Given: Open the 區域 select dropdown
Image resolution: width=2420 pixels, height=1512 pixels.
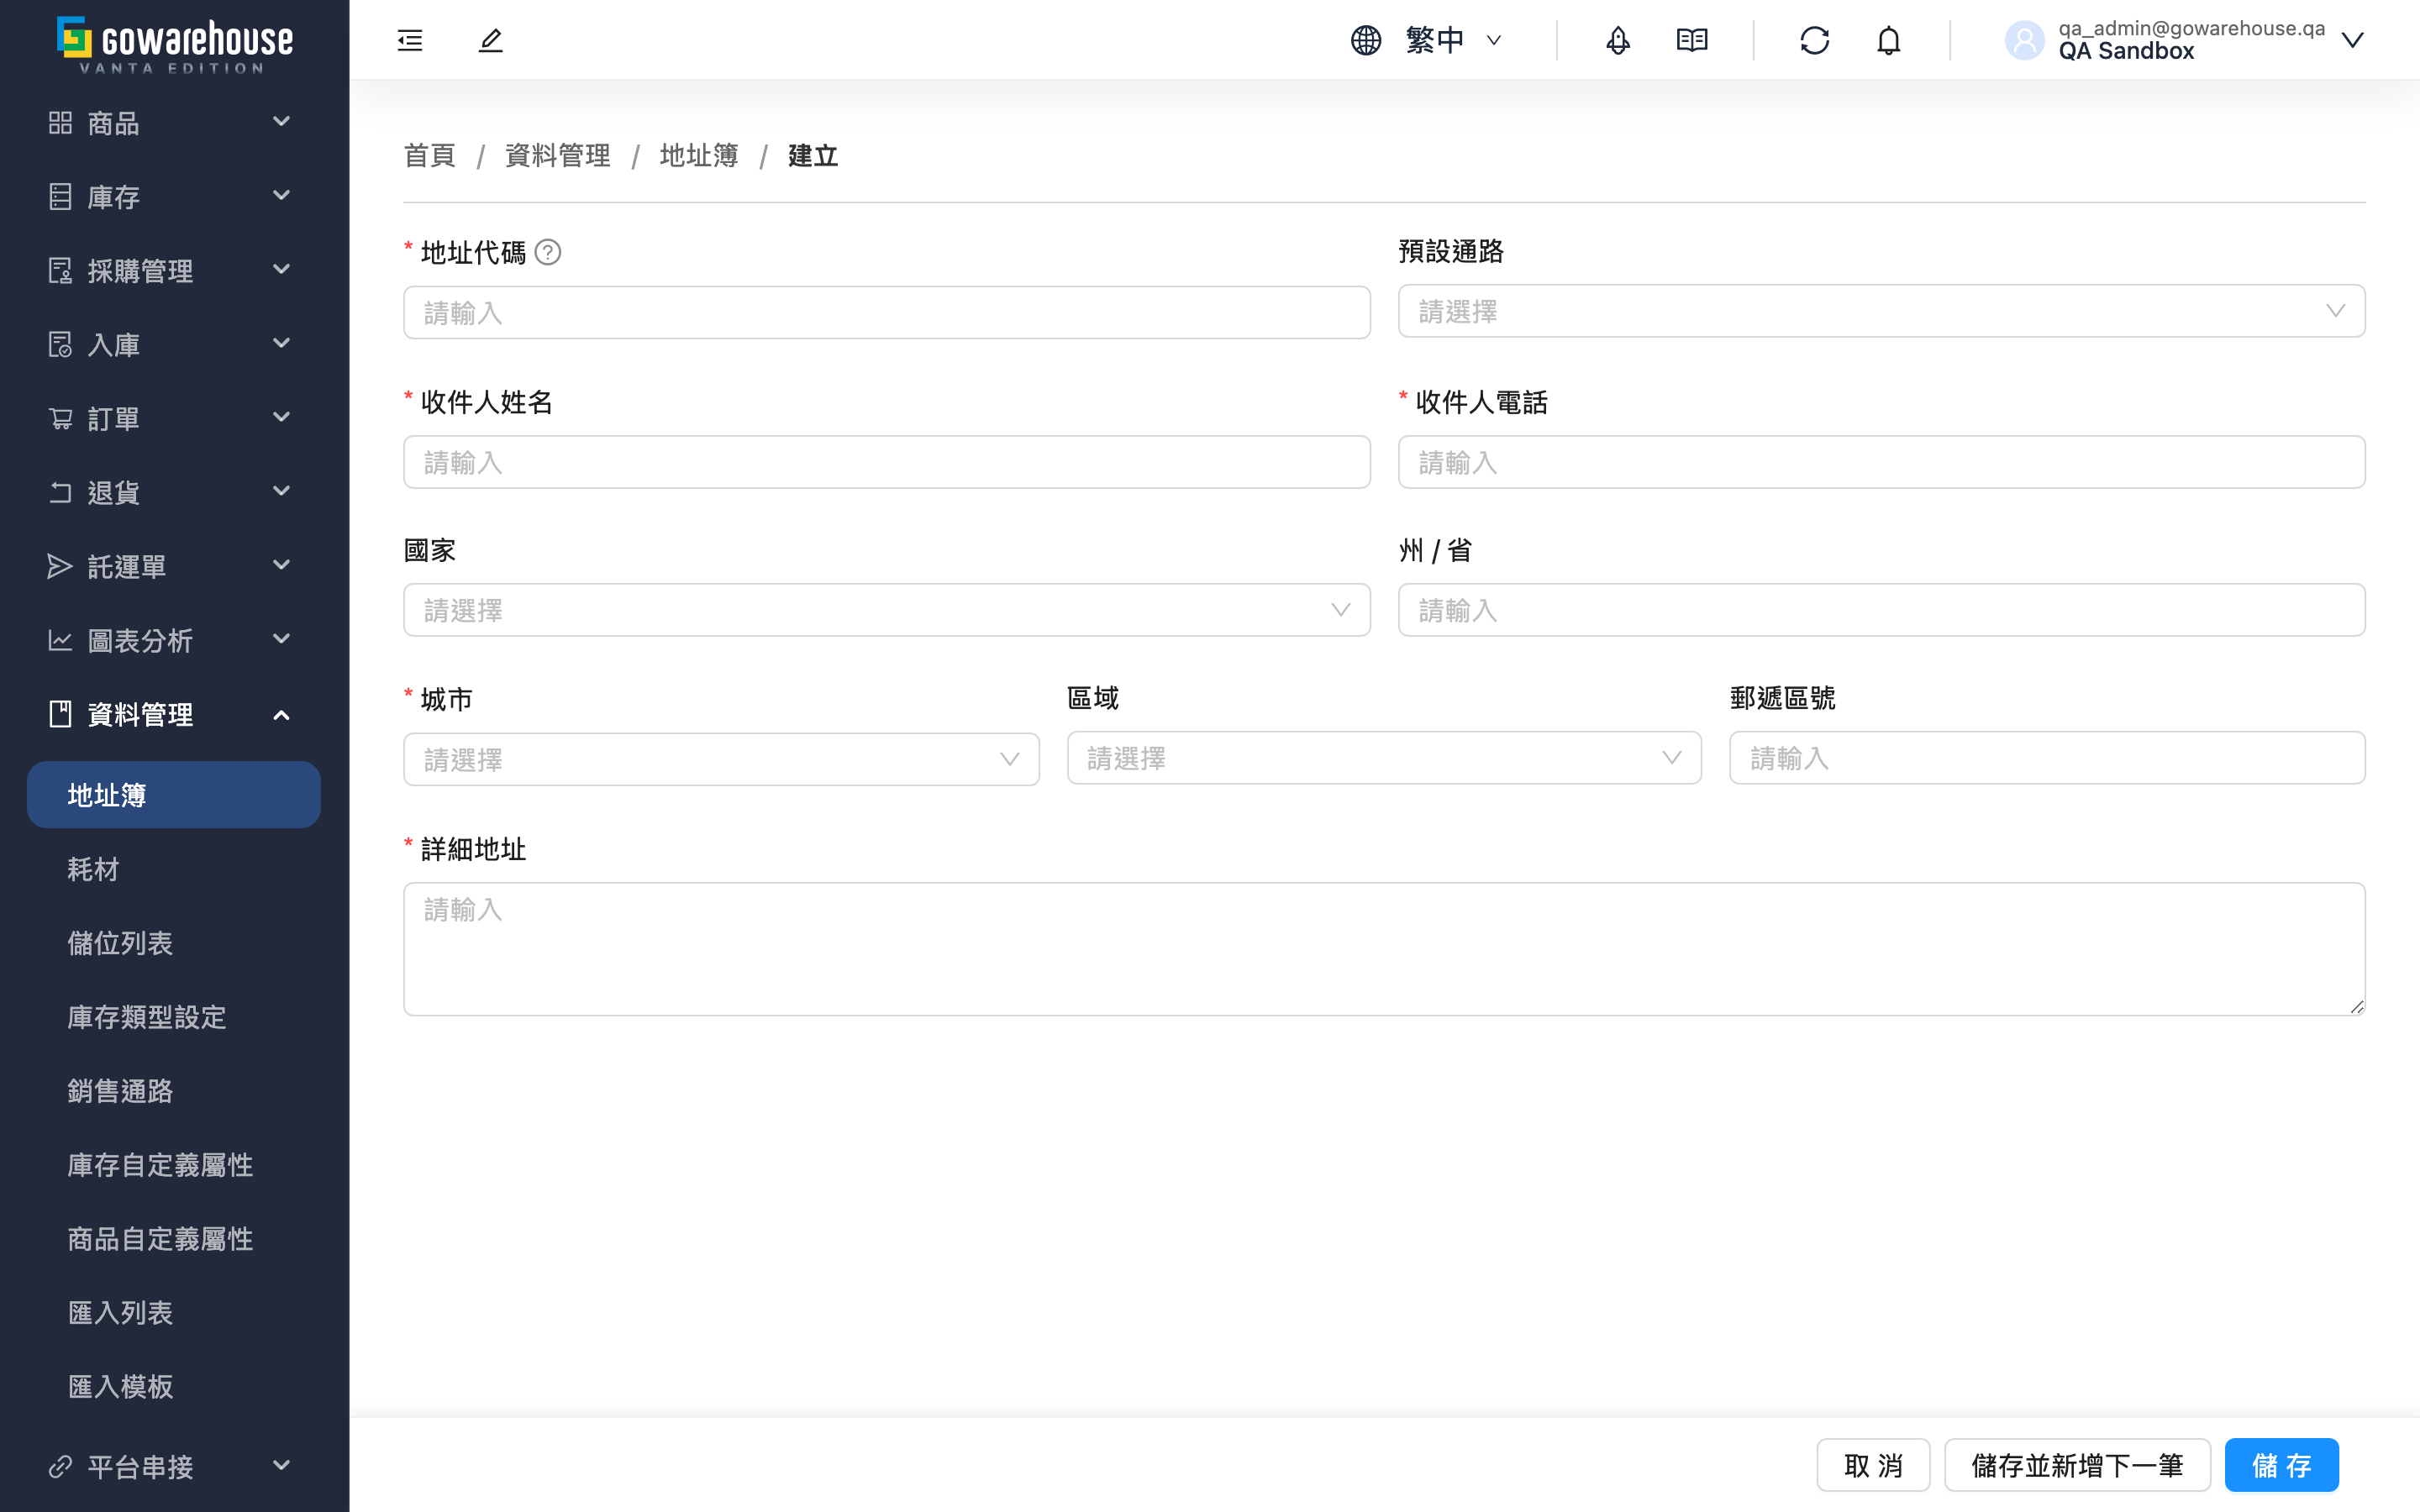Looking at the screenshot, I should pyautogui.click(x=1384, y=758).
